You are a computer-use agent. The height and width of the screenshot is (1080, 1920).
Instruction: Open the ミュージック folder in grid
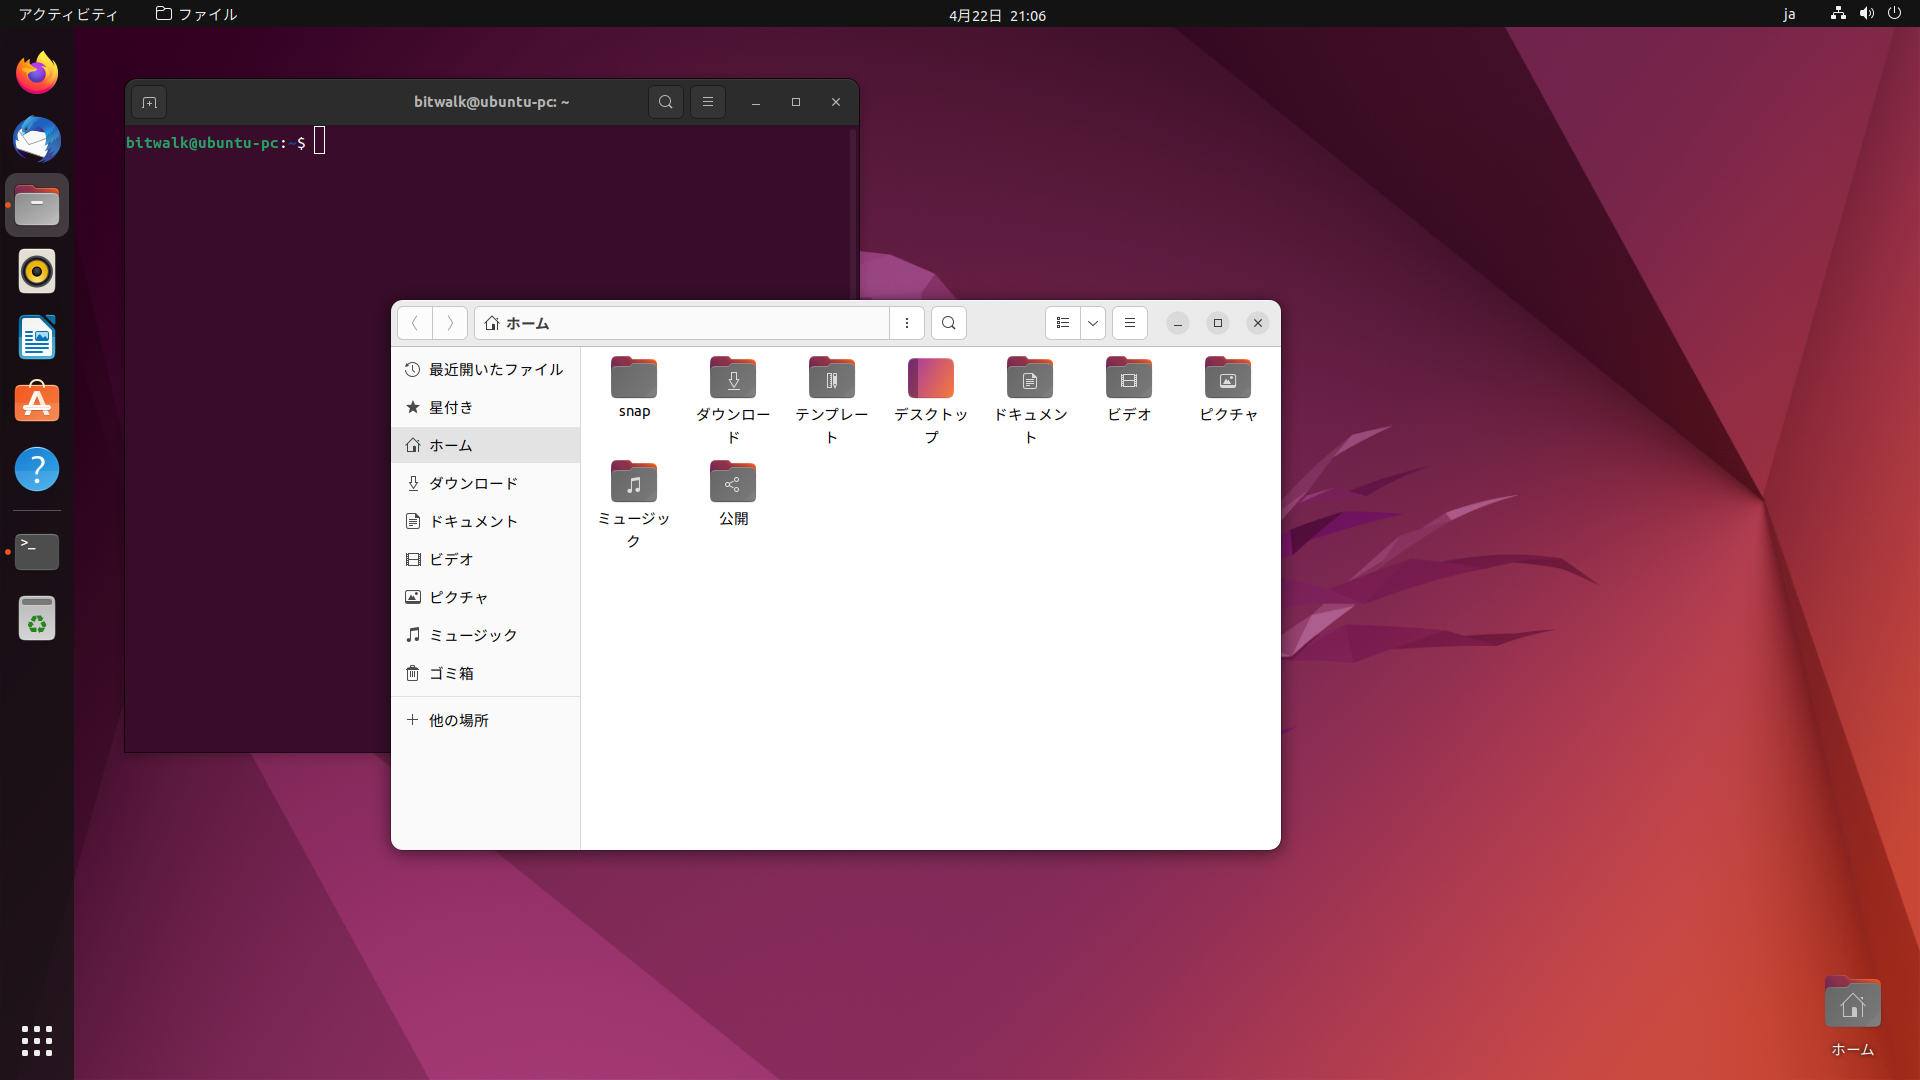[x=634, y=483]
